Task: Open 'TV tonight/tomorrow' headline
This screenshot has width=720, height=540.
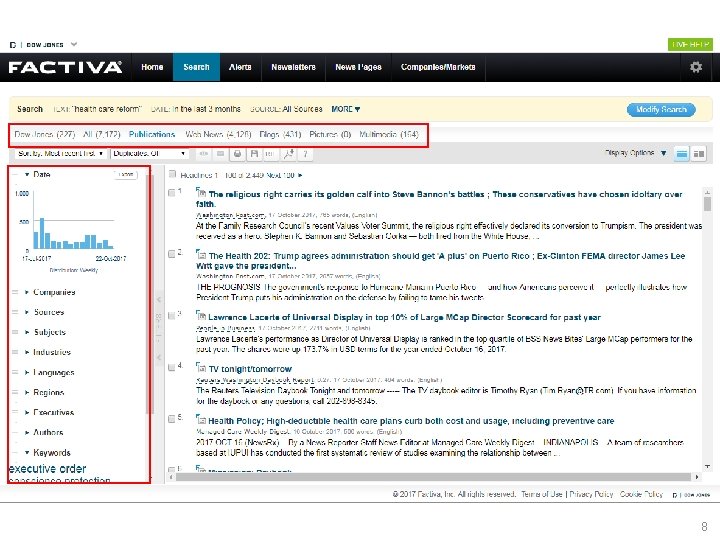Action: coord(250,369)
